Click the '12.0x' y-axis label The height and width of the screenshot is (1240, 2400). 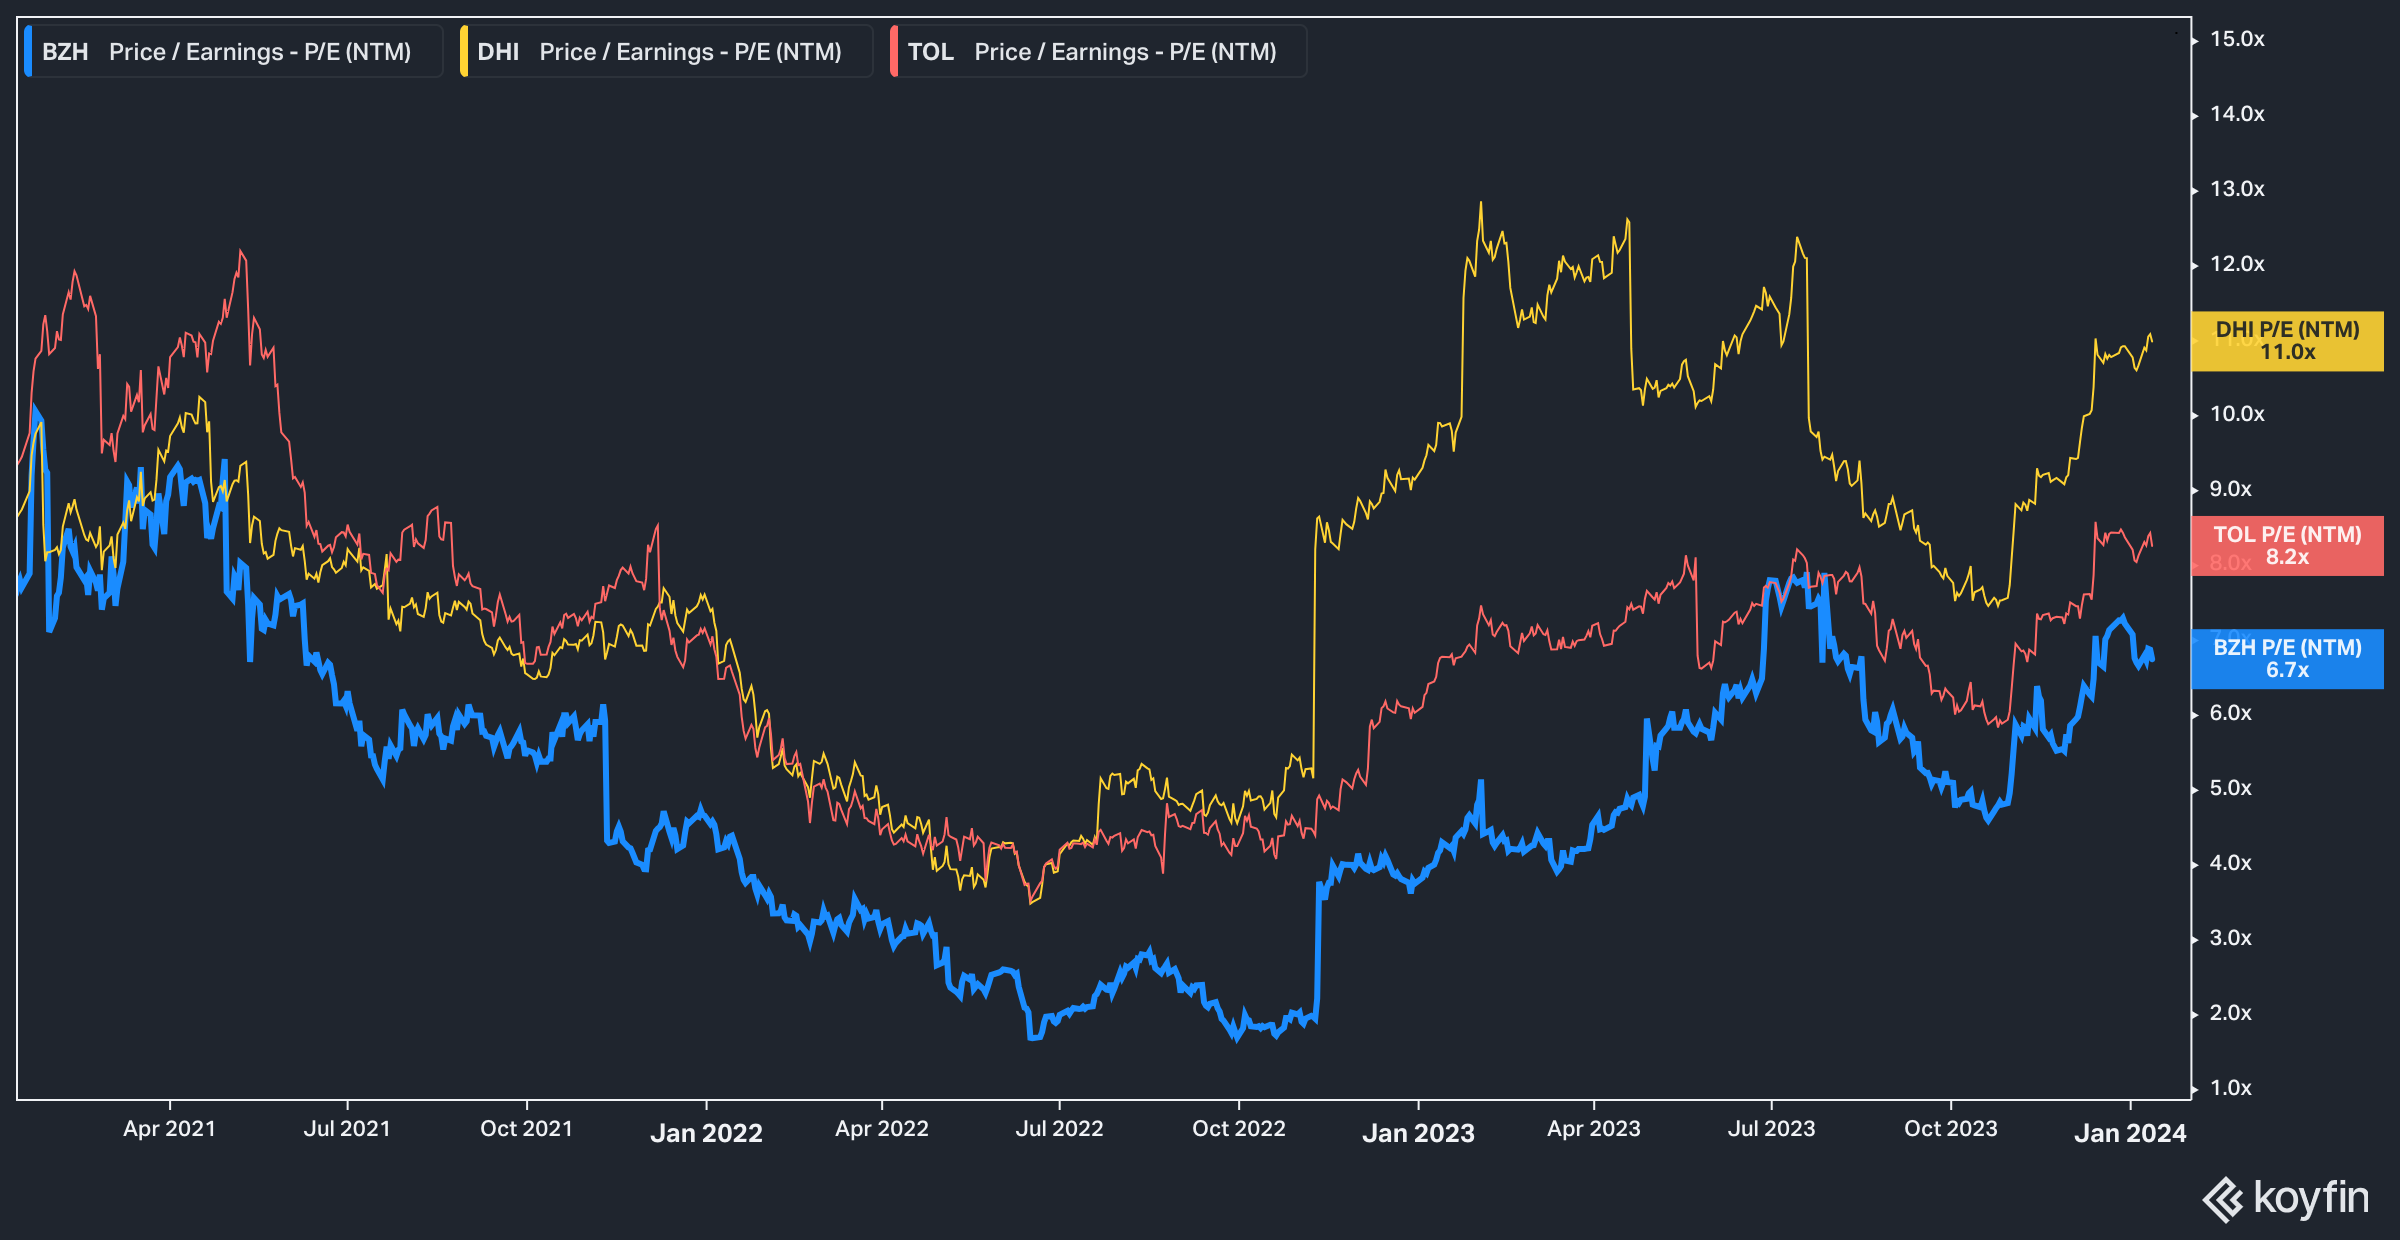(2237, 264)
